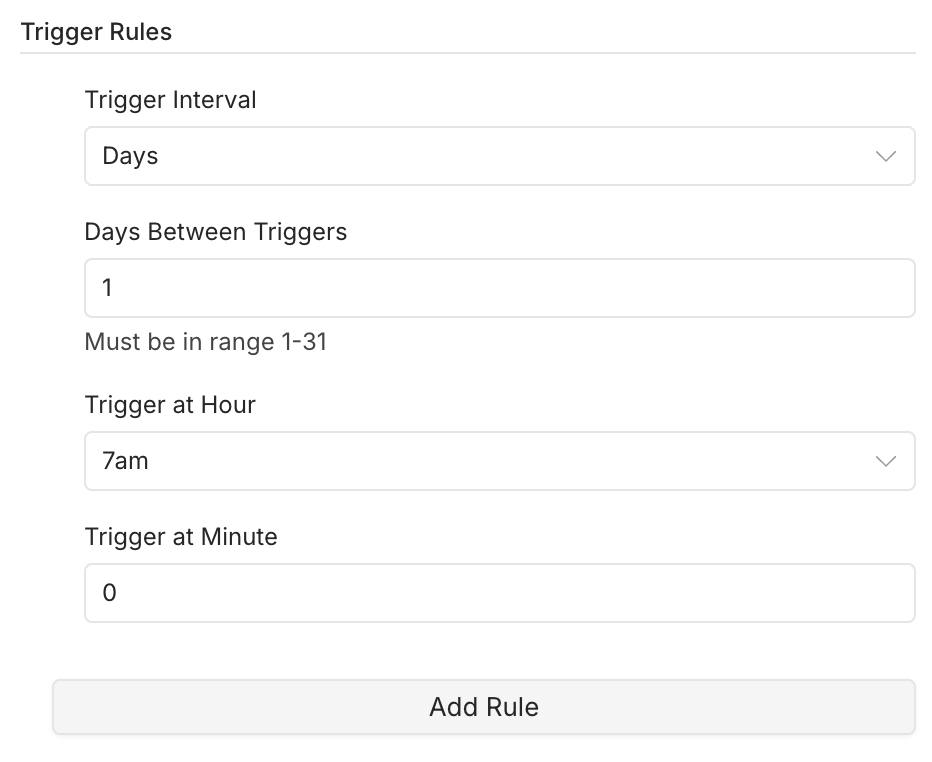This screenshot has width=932, height=762.
Task: Click the divider line under Trigger Rules
Action: click(468, 53)
